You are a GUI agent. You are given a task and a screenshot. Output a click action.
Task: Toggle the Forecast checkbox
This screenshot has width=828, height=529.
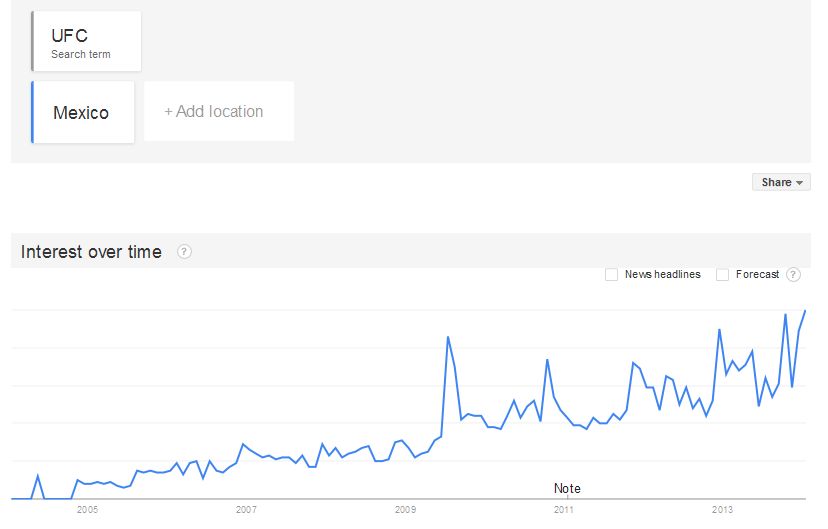(722, 275)
